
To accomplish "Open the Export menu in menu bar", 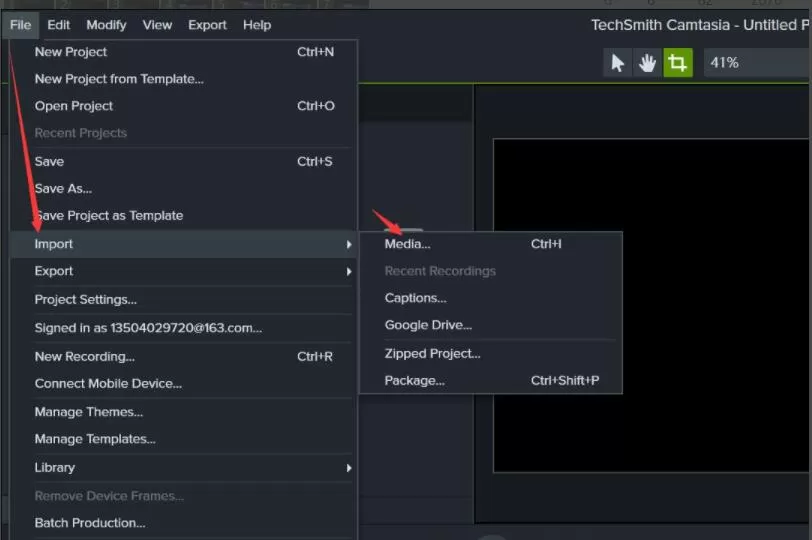I will (207, 25).
